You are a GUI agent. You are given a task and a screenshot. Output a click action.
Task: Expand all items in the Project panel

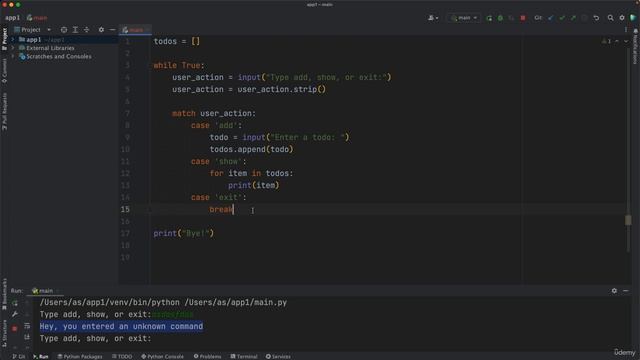click(75, 30)
